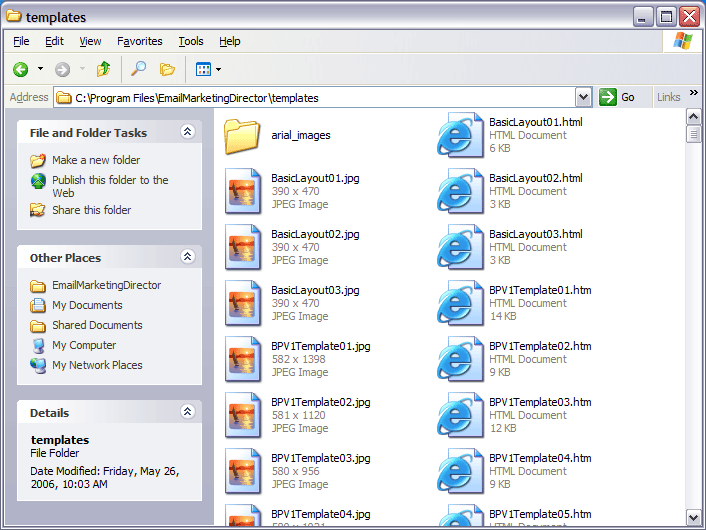
Task: Select BPV1Template04.htm IE icon
Action: pos(460,471)
